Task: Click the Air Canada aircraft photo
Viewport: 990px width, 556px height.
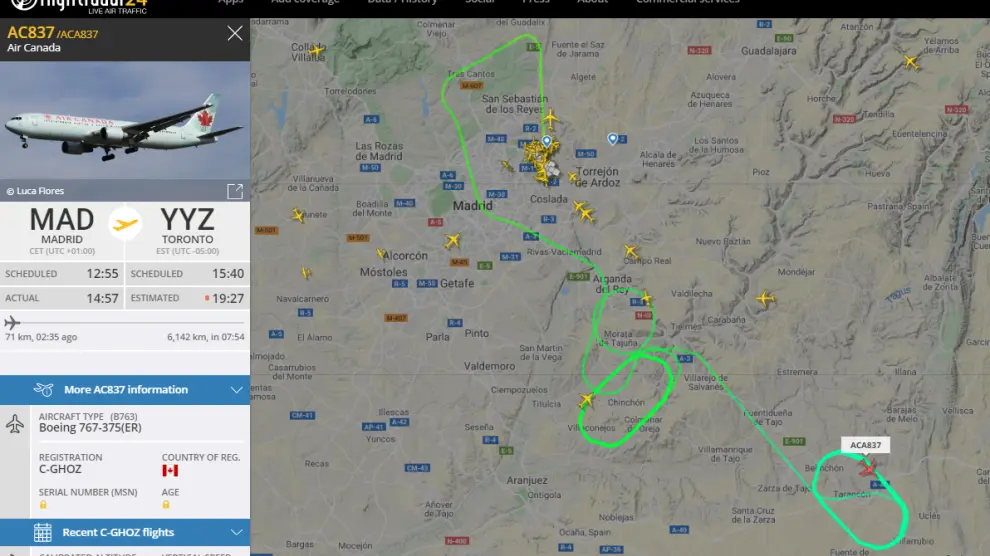Action: pyautogui.click(x=125, y=120)
